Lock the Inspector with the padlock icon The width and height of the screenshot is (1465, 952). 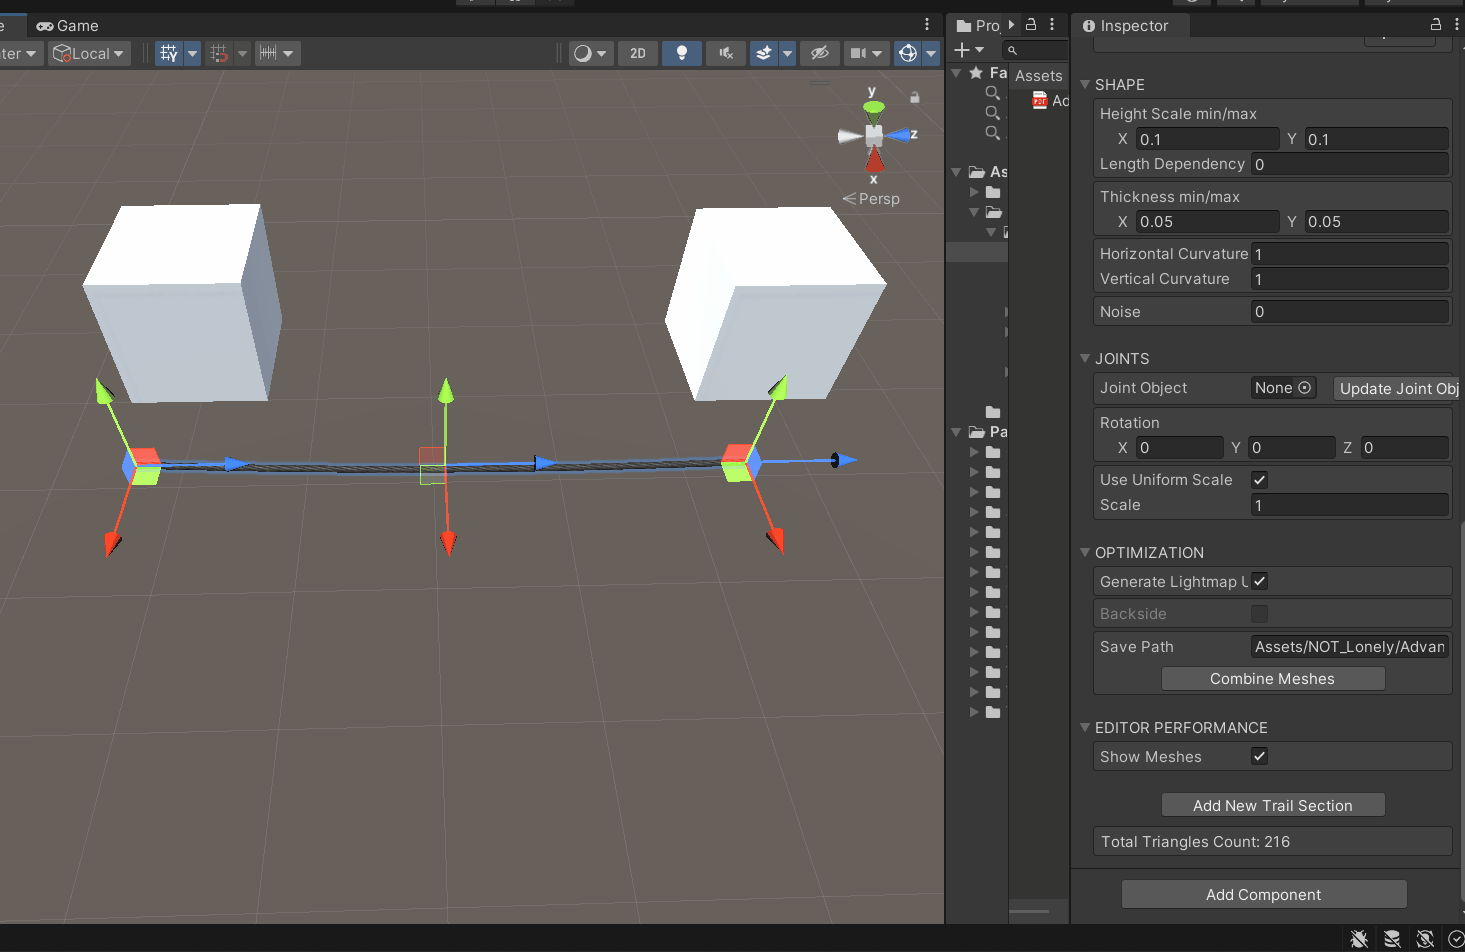1436,25
